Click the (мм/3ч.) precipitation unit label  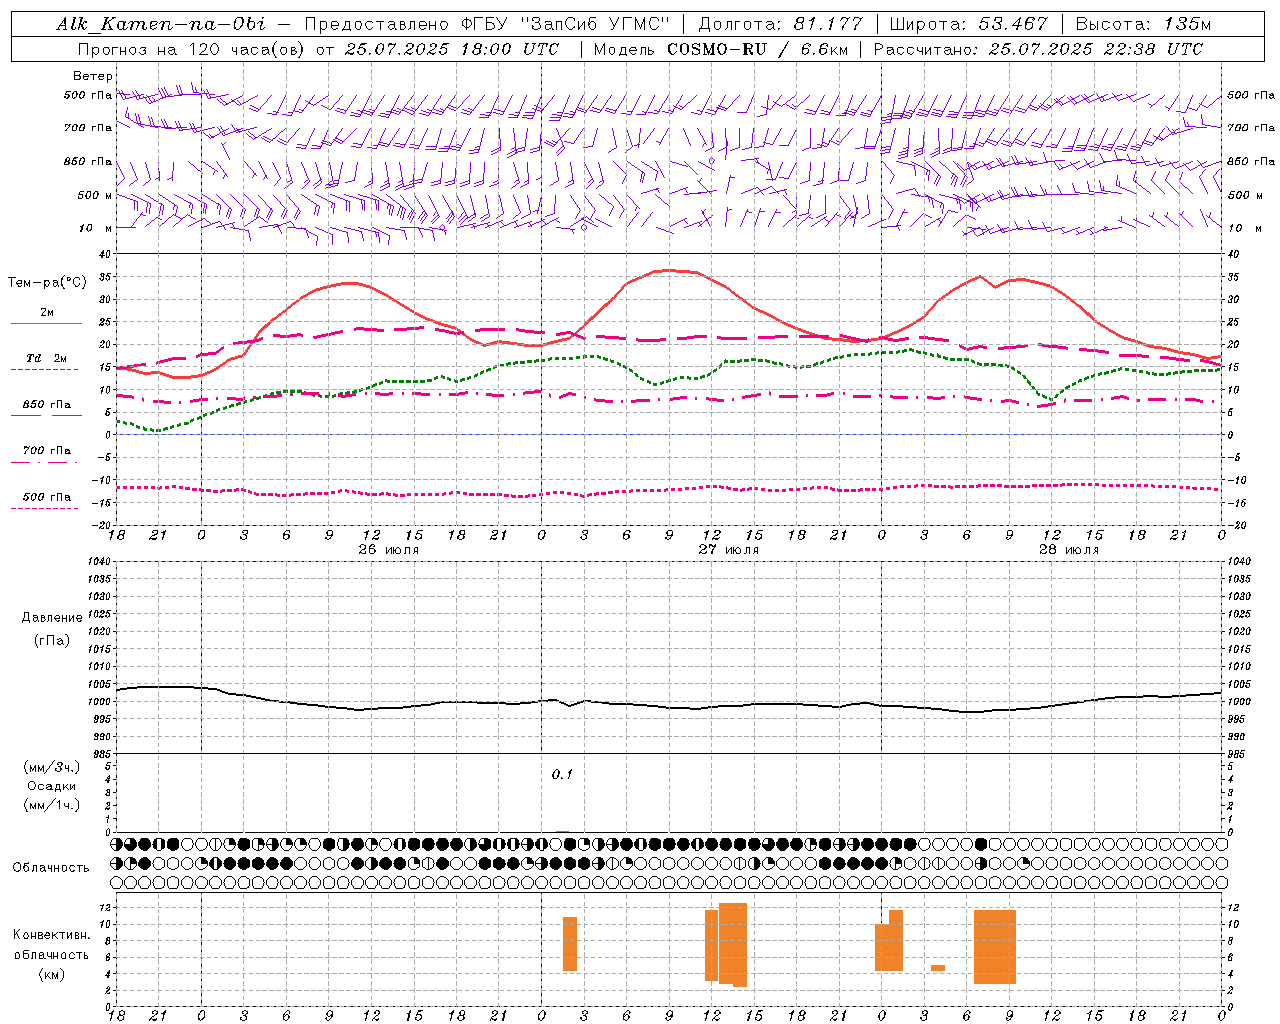(x=52, y=767)
